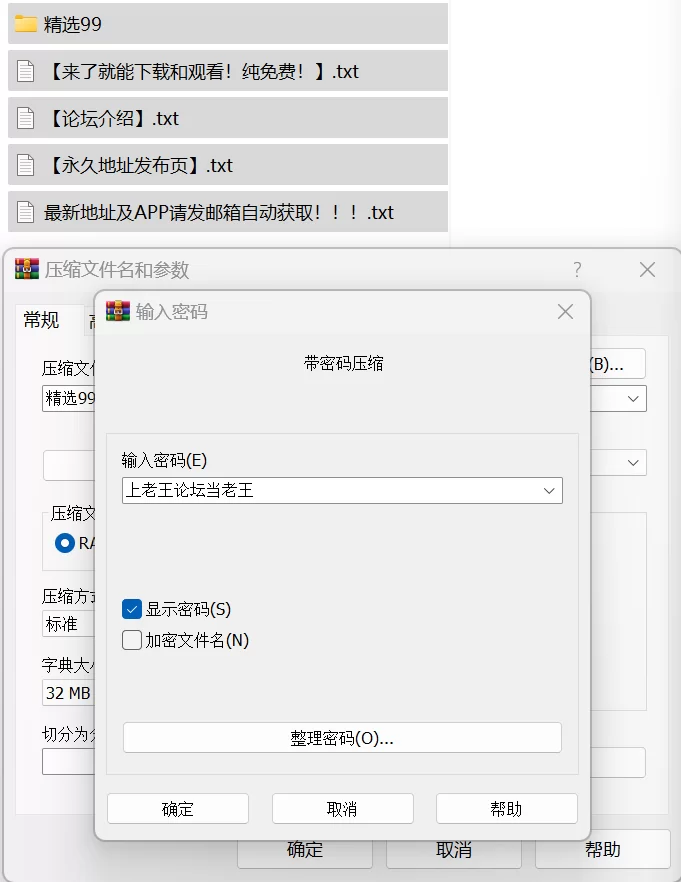Click the 永久地址发布页 text file icon

pyautogui.click(x=26, y=165)
